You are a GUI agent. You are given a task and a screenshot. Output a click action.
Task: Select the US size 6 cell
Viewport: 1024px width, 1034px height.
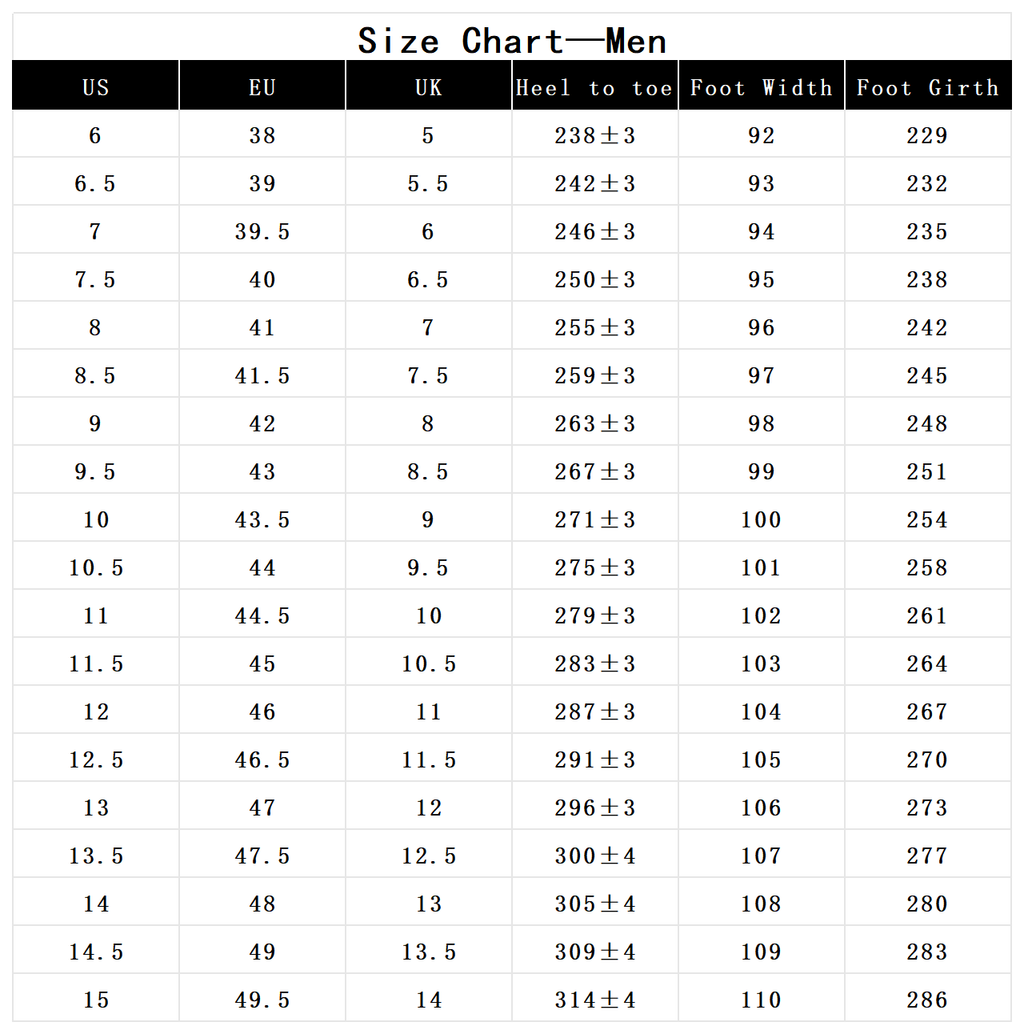click(96, 135)
